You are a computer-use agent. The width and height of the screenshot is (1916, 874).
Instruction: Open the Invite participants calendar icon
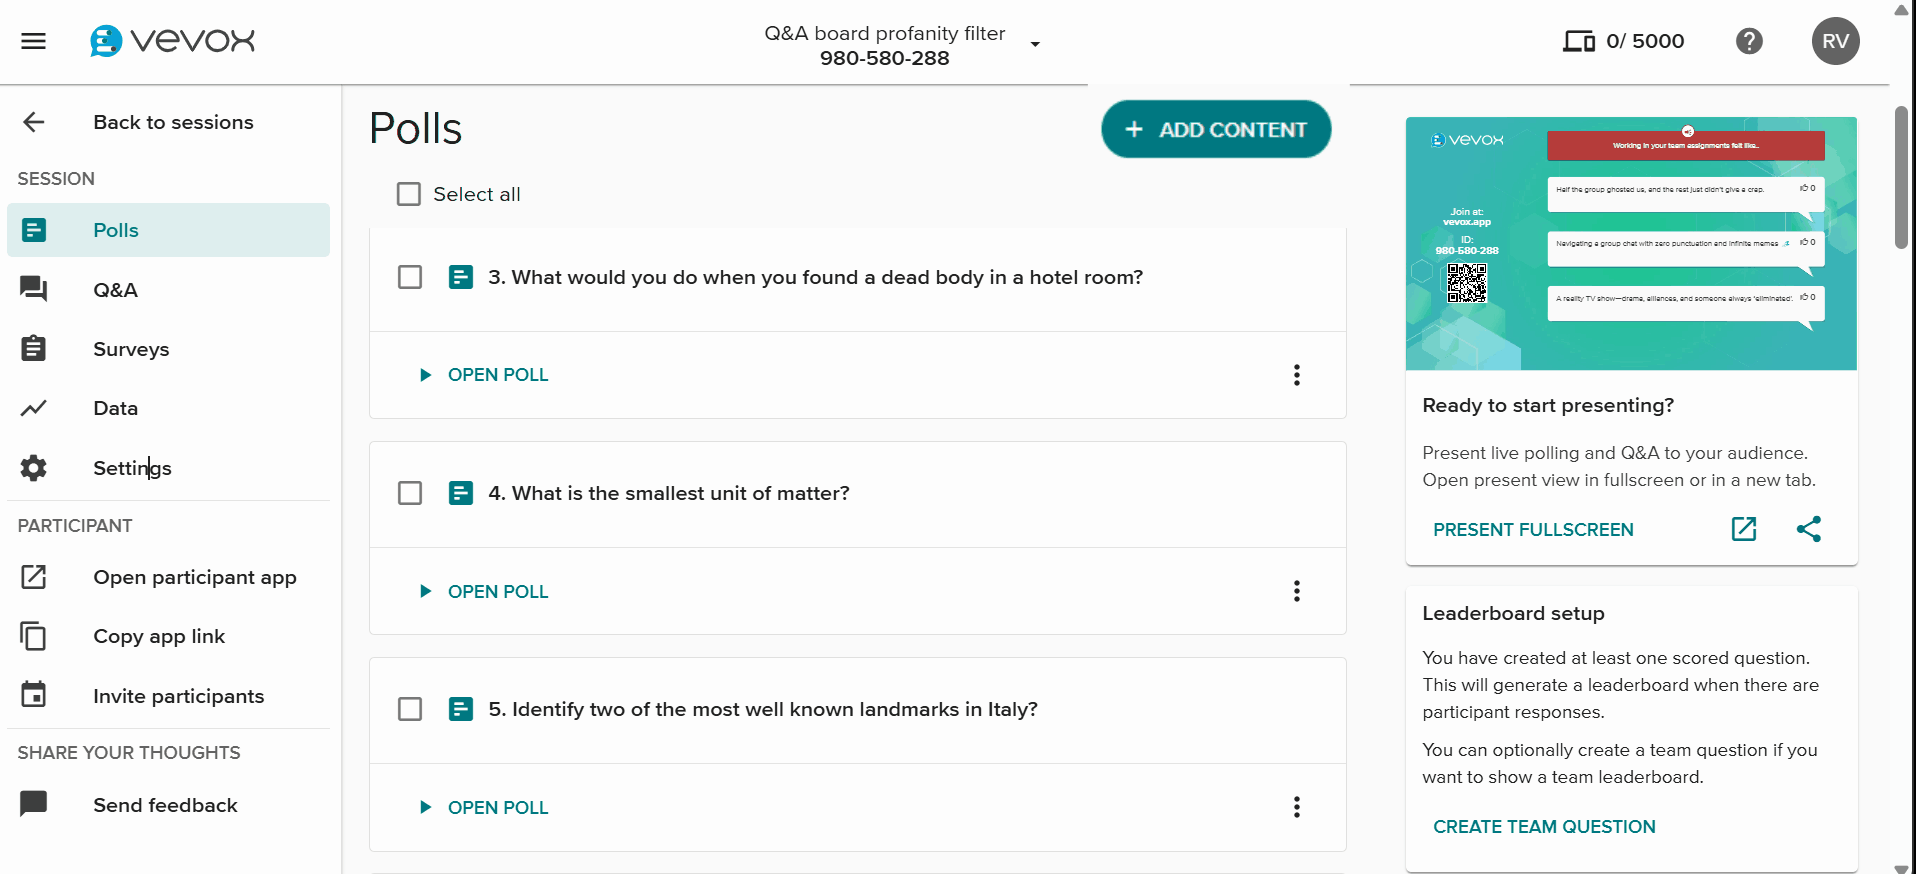pyautogui.click(x=33, y=695)
